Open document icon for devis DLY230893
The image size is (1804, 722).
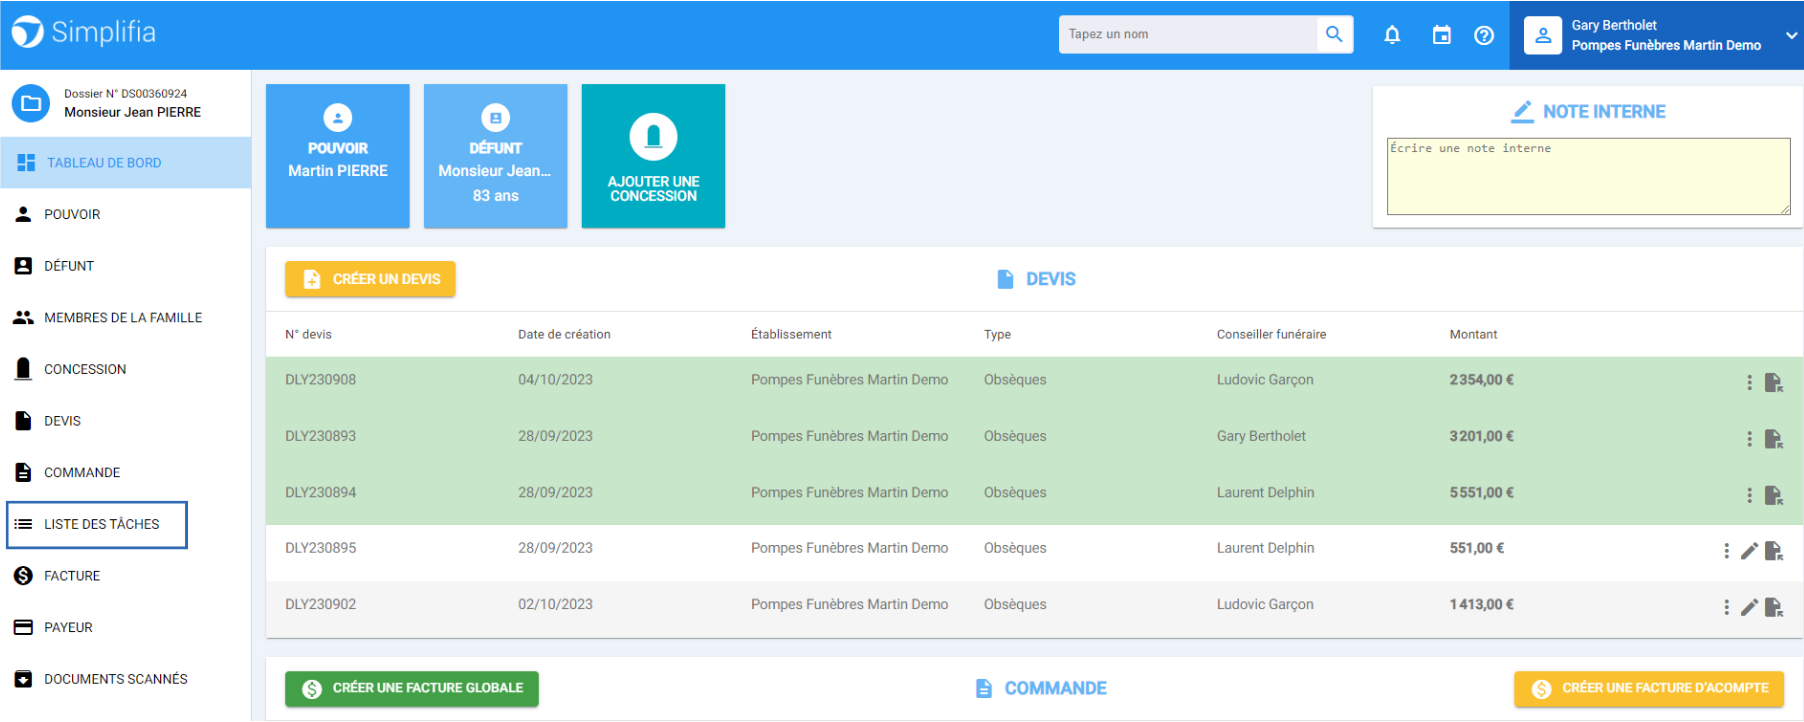(x=1774, y=439)
